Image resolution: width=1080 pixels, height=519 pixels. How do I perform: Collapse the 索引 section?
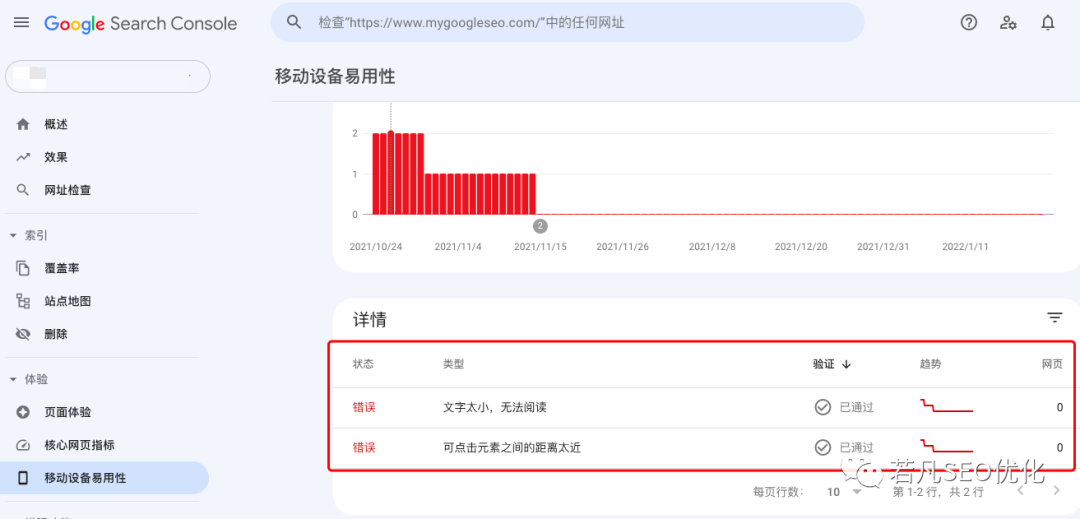[29, 235]
